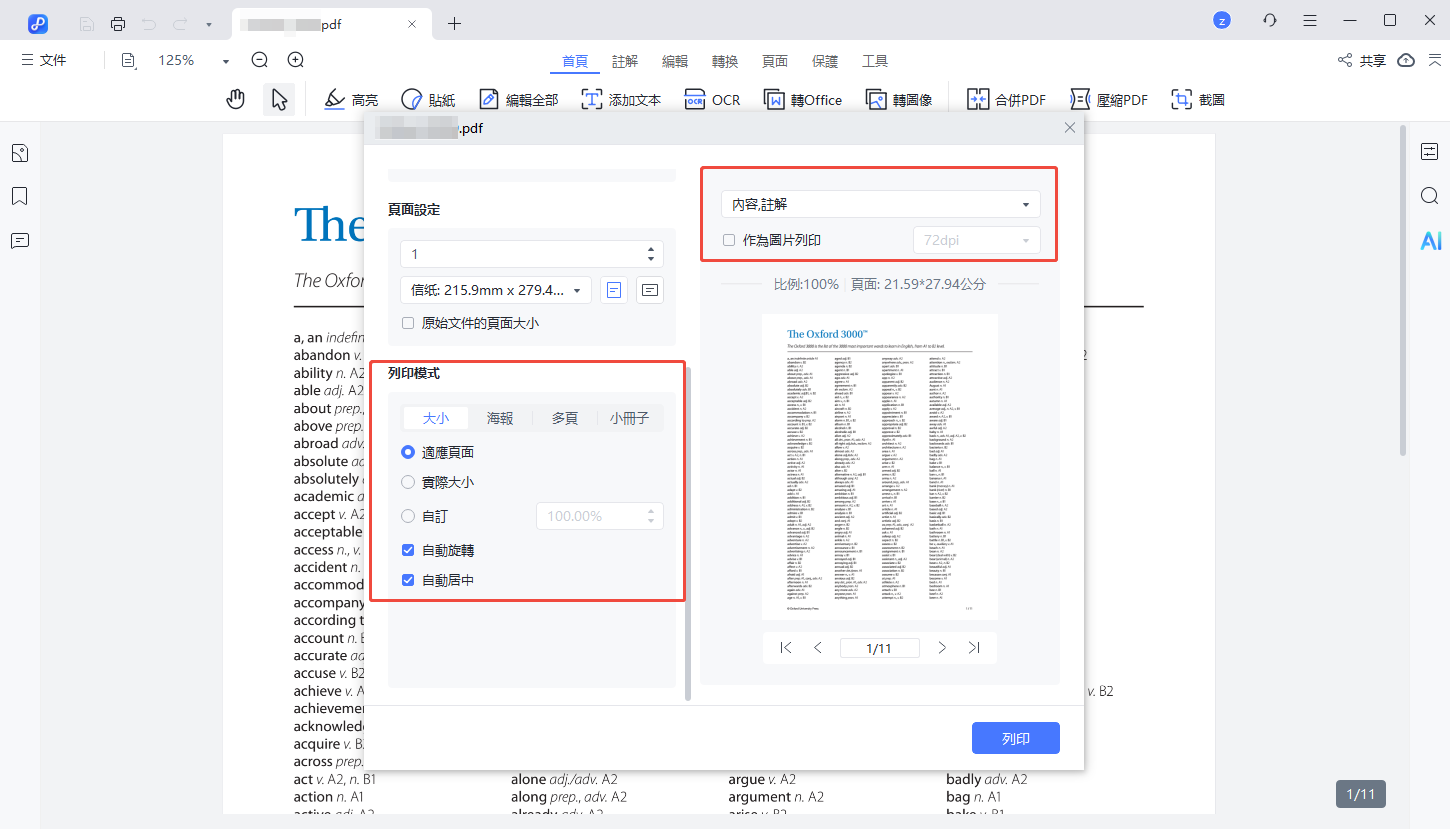Switch to the 保護 ribbon tab

[825, 60]
